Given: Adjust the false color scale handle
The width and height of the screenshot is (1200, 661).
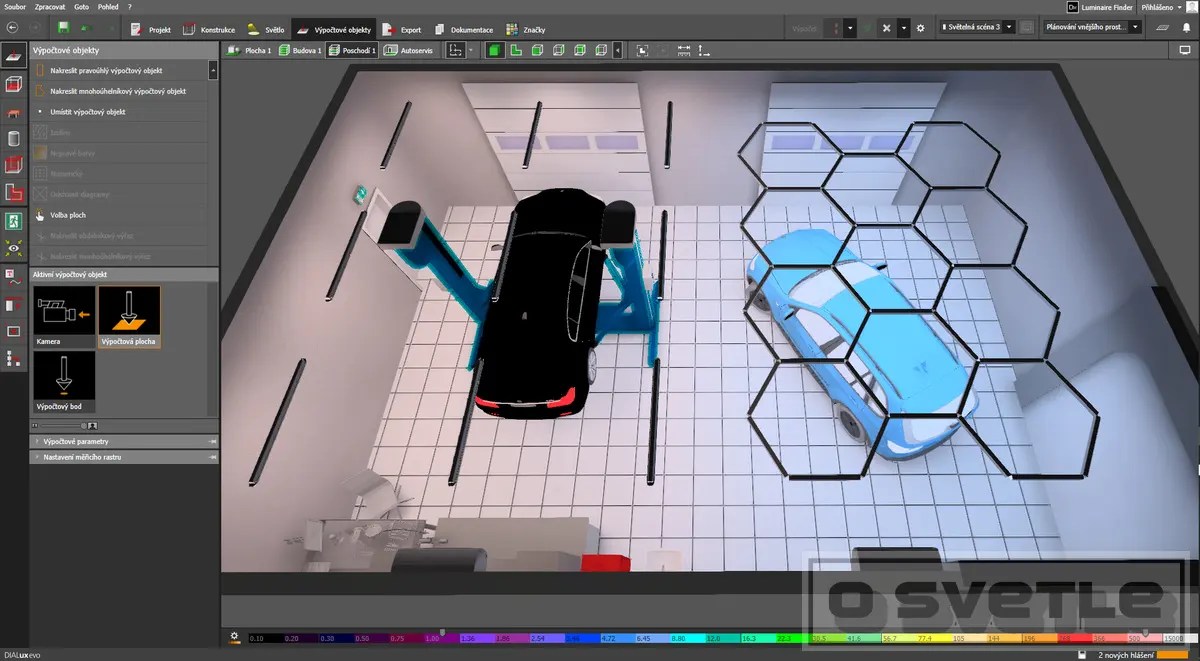Looking at the screenshot, I should [442, 630].
